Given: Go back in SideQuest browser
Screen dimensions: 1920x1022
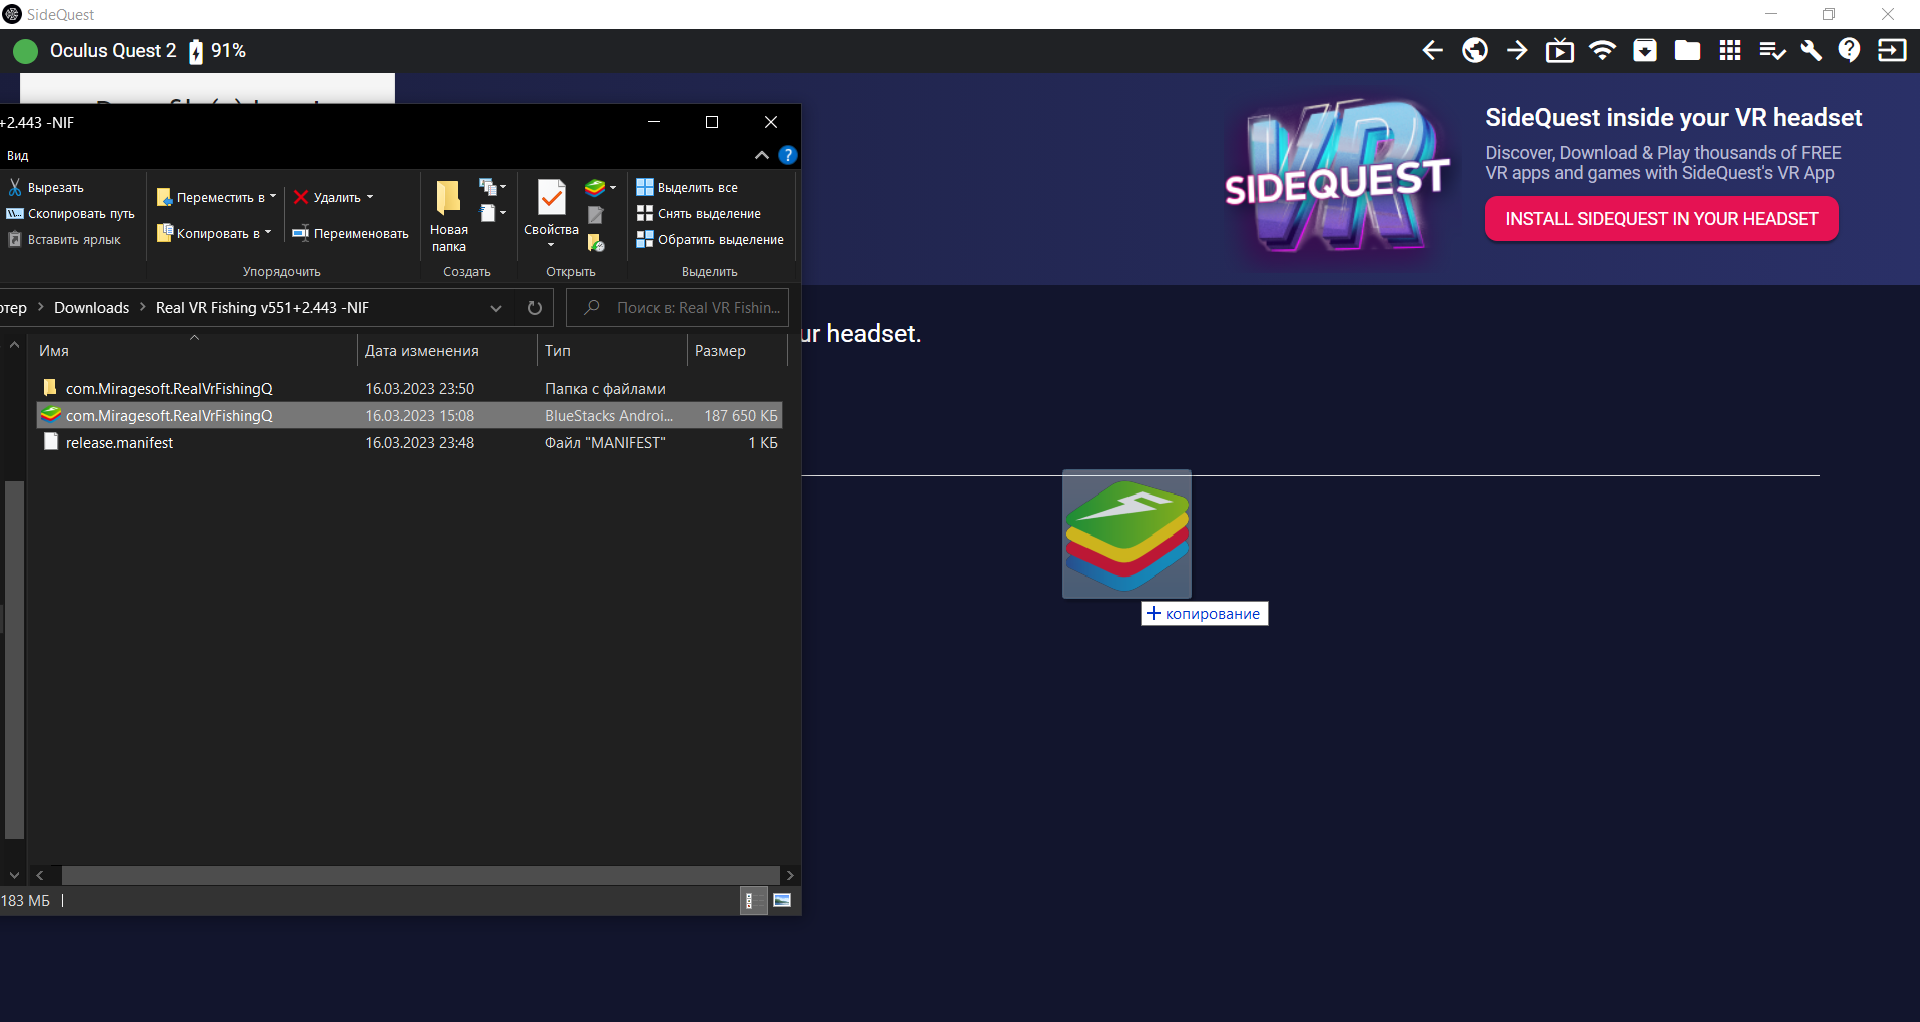Looking at the screenshot, I should tap(1432, 50).
